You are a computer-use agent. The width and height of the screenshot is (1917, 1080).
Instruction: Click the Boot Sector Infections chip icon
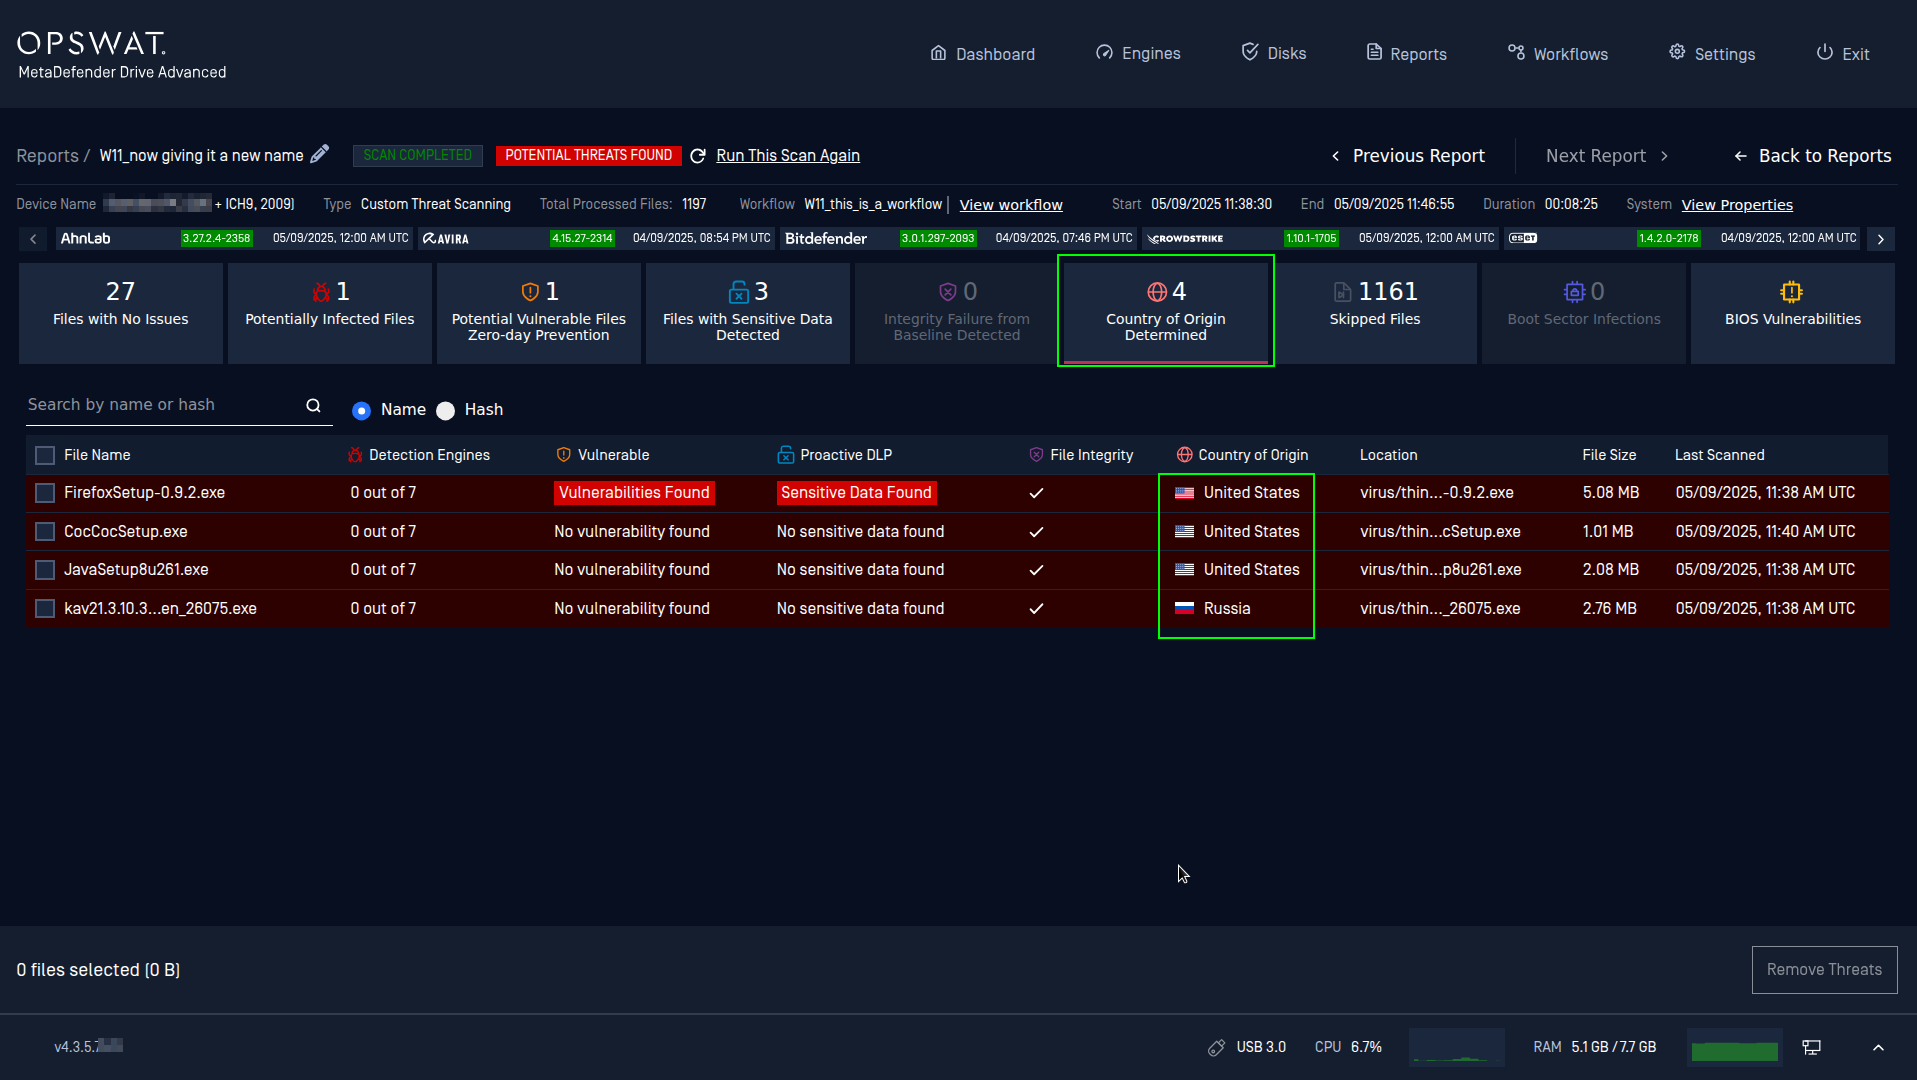(1574, 292)
